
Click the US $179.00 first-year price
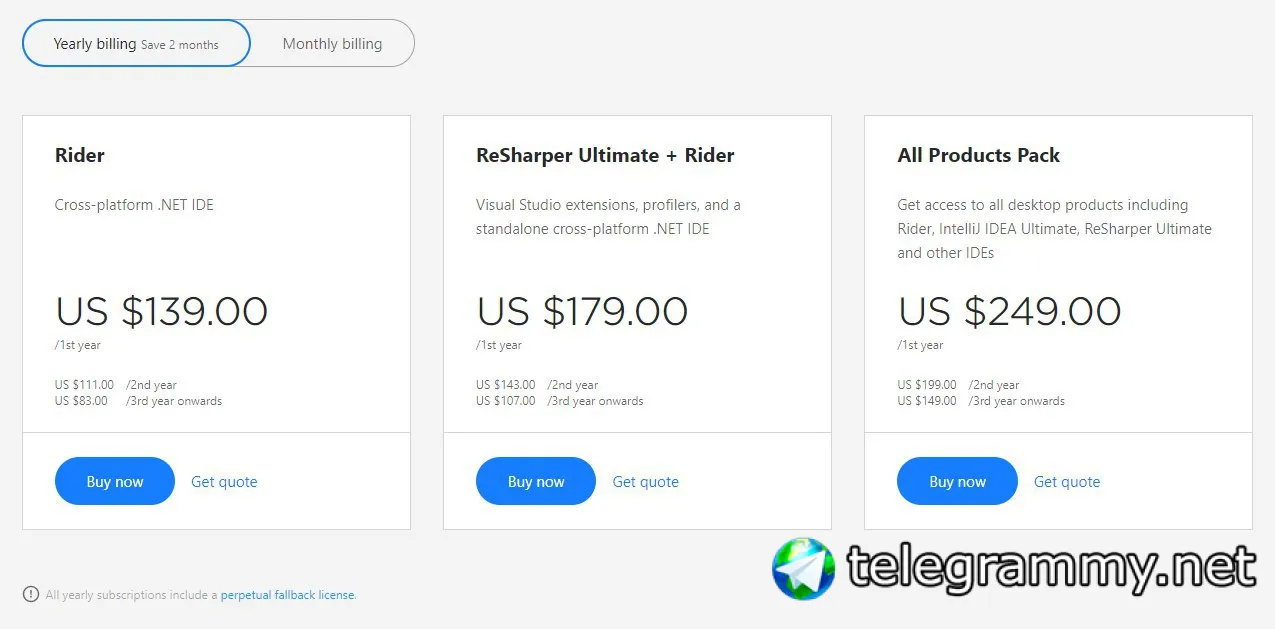tap(583, 311)
